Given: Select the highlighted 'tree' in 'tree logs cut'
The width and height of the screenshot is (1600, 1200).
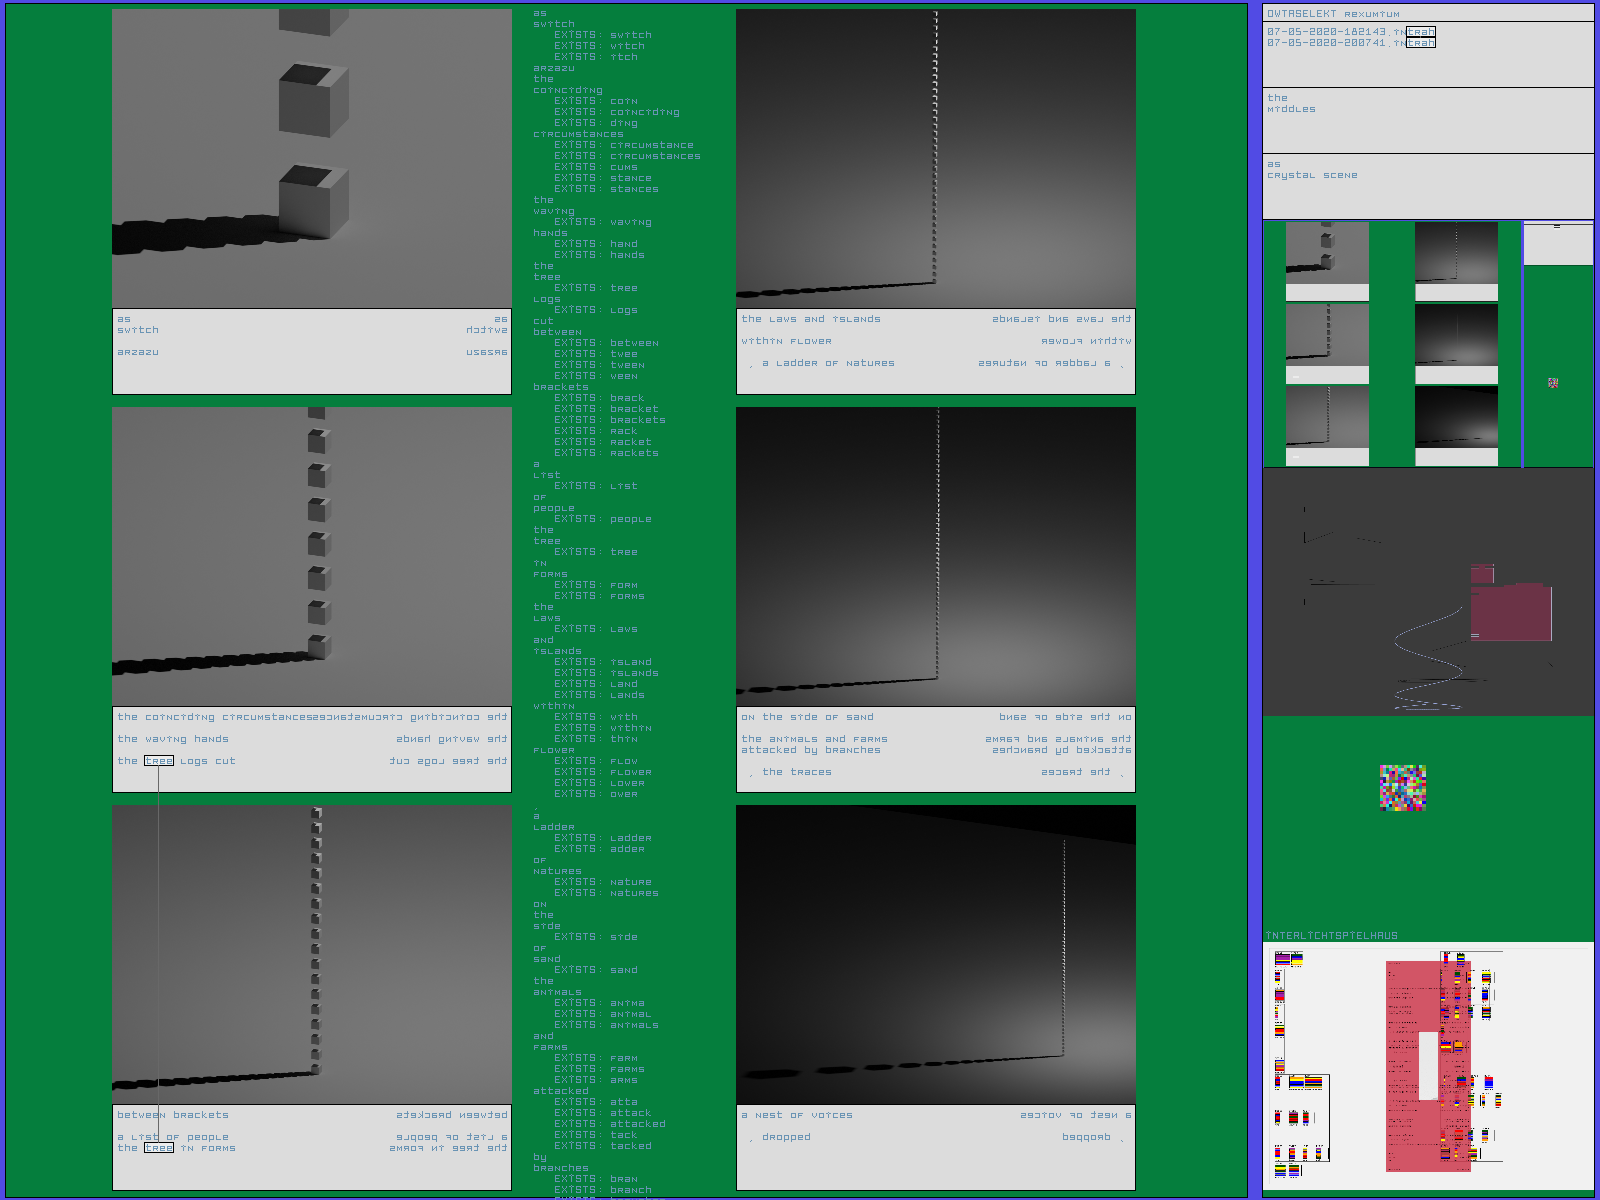Looking at the screenshot, I should click(159, 761).
